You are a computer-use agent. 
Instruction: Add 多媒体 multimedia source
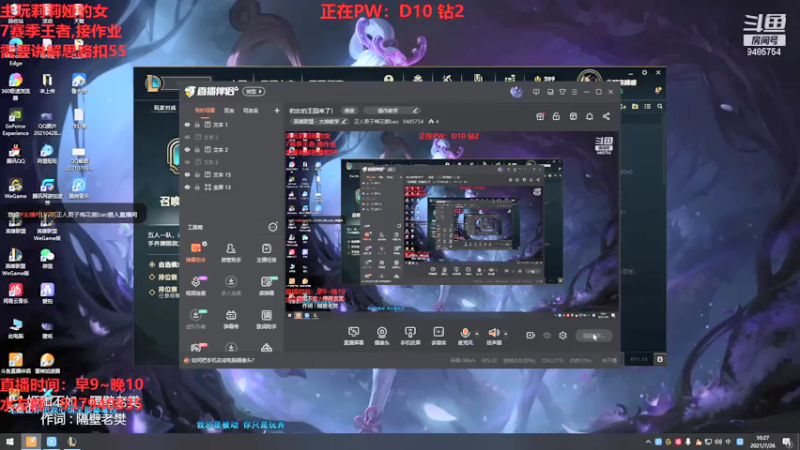click(x=438, y=336)
